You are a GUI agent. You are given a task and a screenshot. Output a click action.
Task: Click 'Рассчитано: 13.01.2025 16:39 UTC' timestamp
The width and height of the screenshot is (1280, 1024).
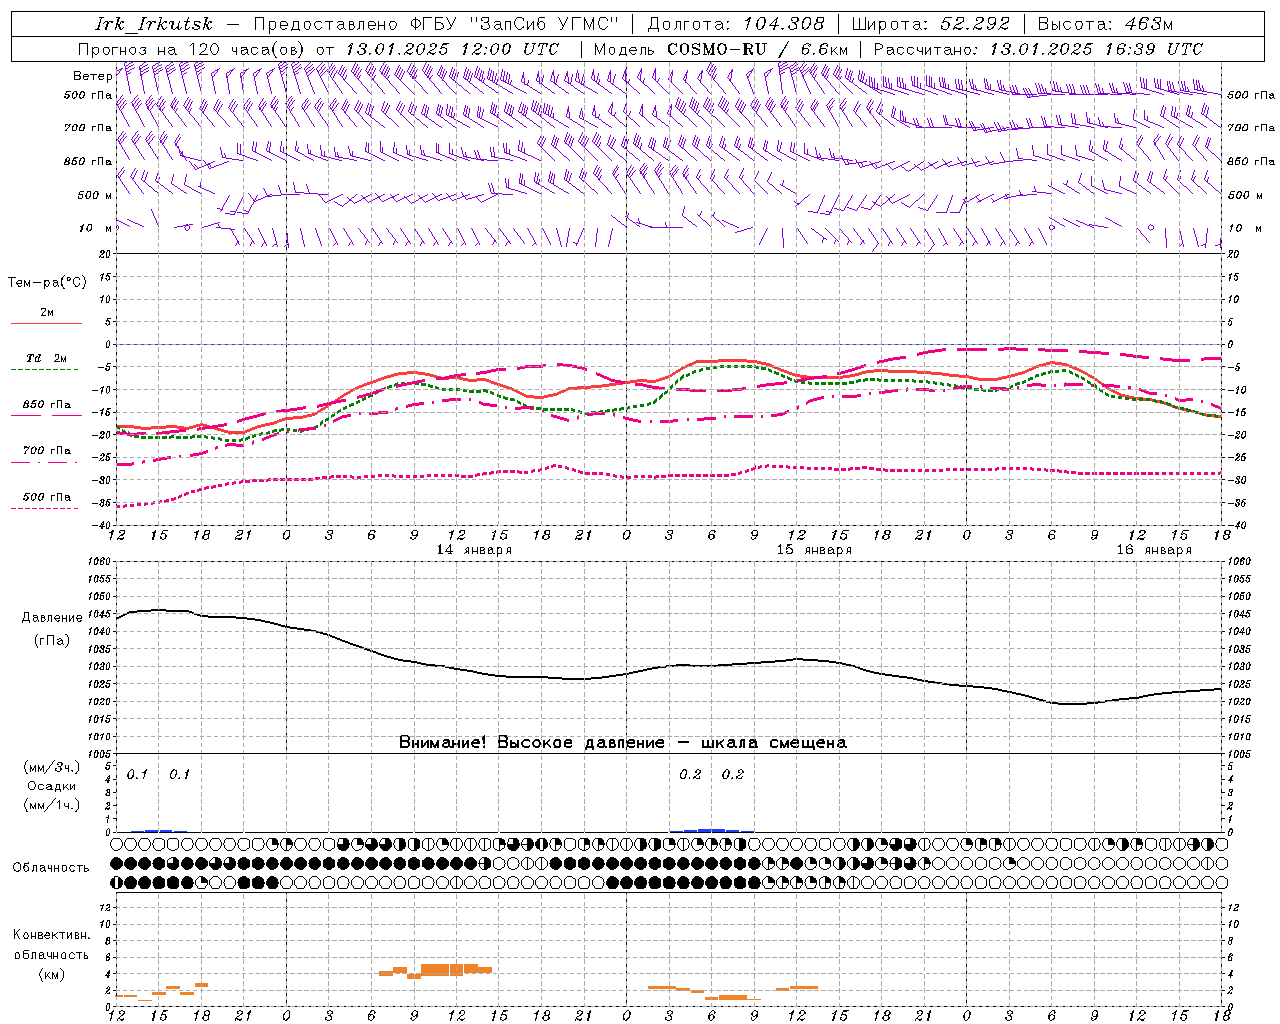(x=1038, y=49)
